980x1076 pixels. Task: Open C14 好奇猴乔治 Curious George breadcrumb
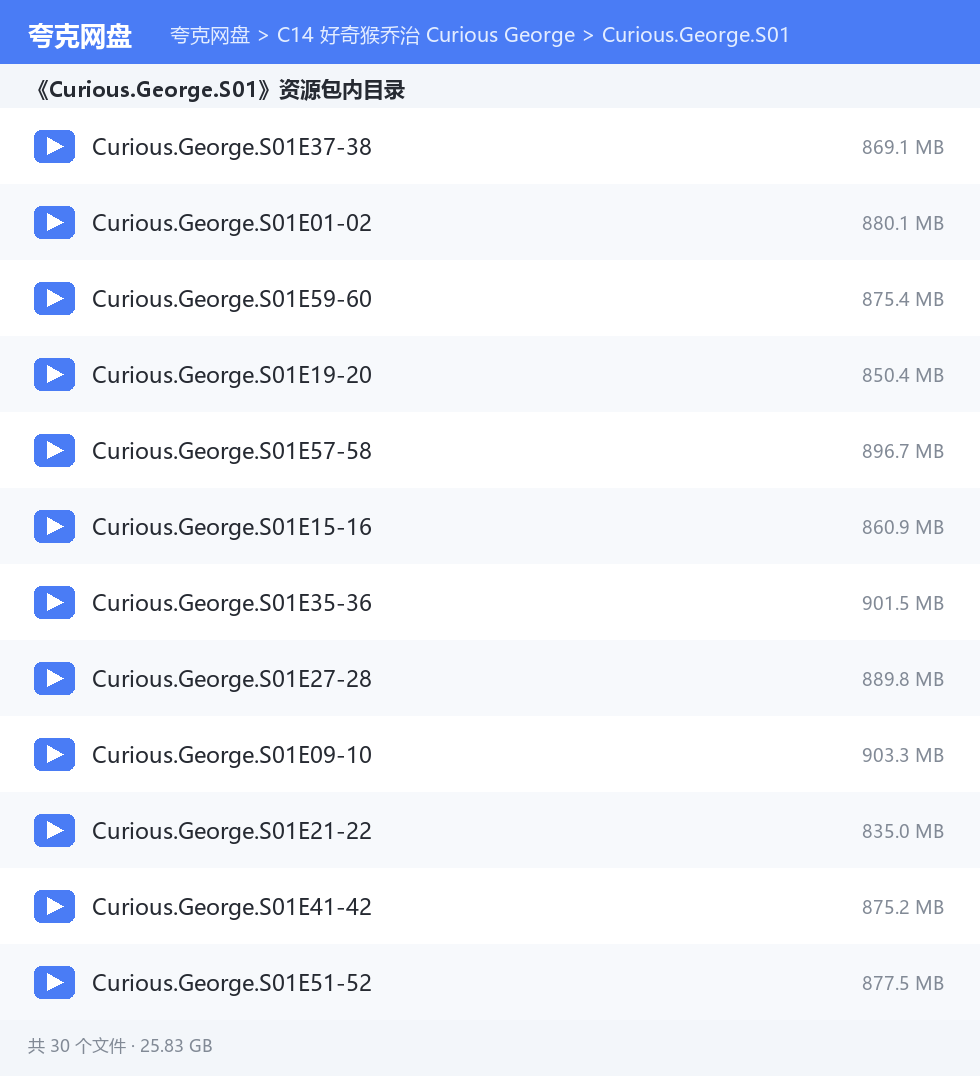click(426, 35)
